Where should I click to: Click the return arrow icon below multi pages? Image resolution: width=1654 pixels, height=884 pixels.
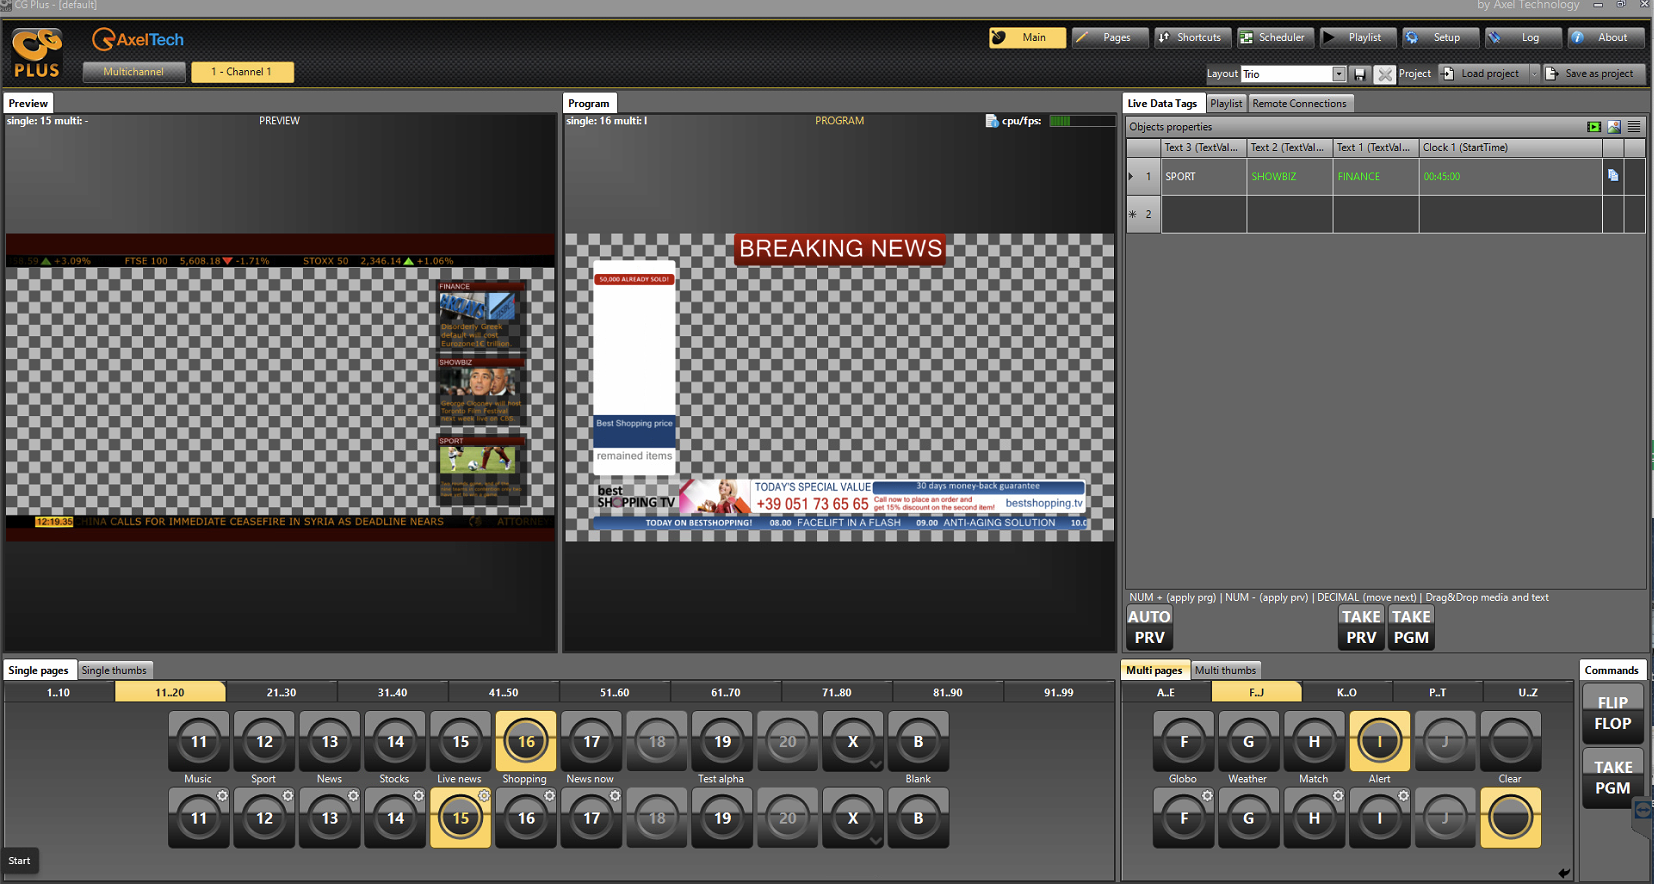pos(1564,873)
